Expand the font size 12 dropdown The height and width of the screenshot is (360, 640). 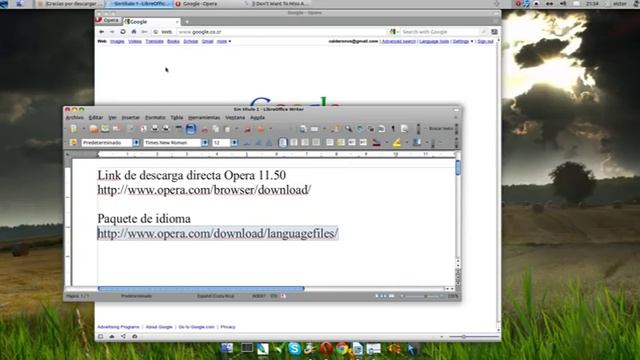(234, 142)
